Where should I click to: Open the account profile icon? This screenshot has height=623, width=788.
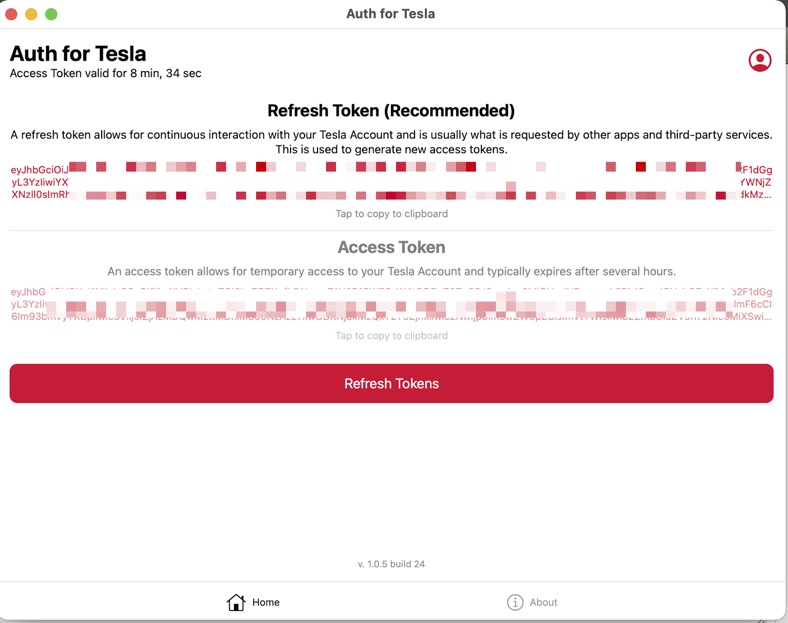tap(759, 60)
